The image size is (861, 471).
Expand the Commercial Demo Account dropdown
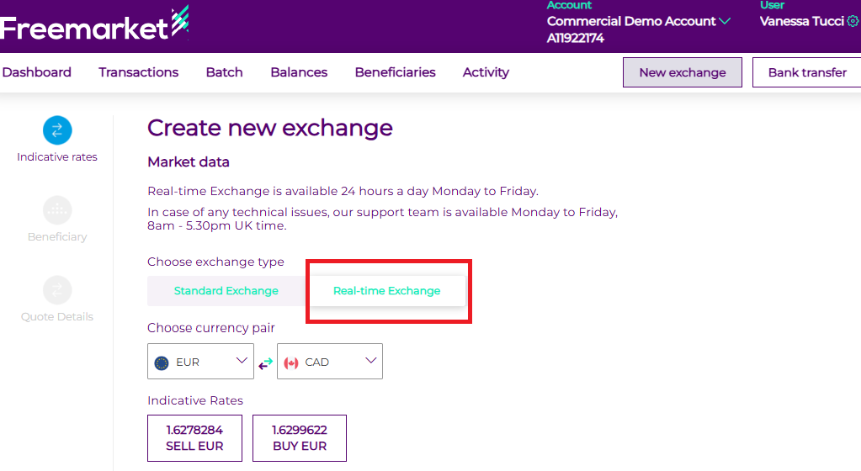(725, 21)
